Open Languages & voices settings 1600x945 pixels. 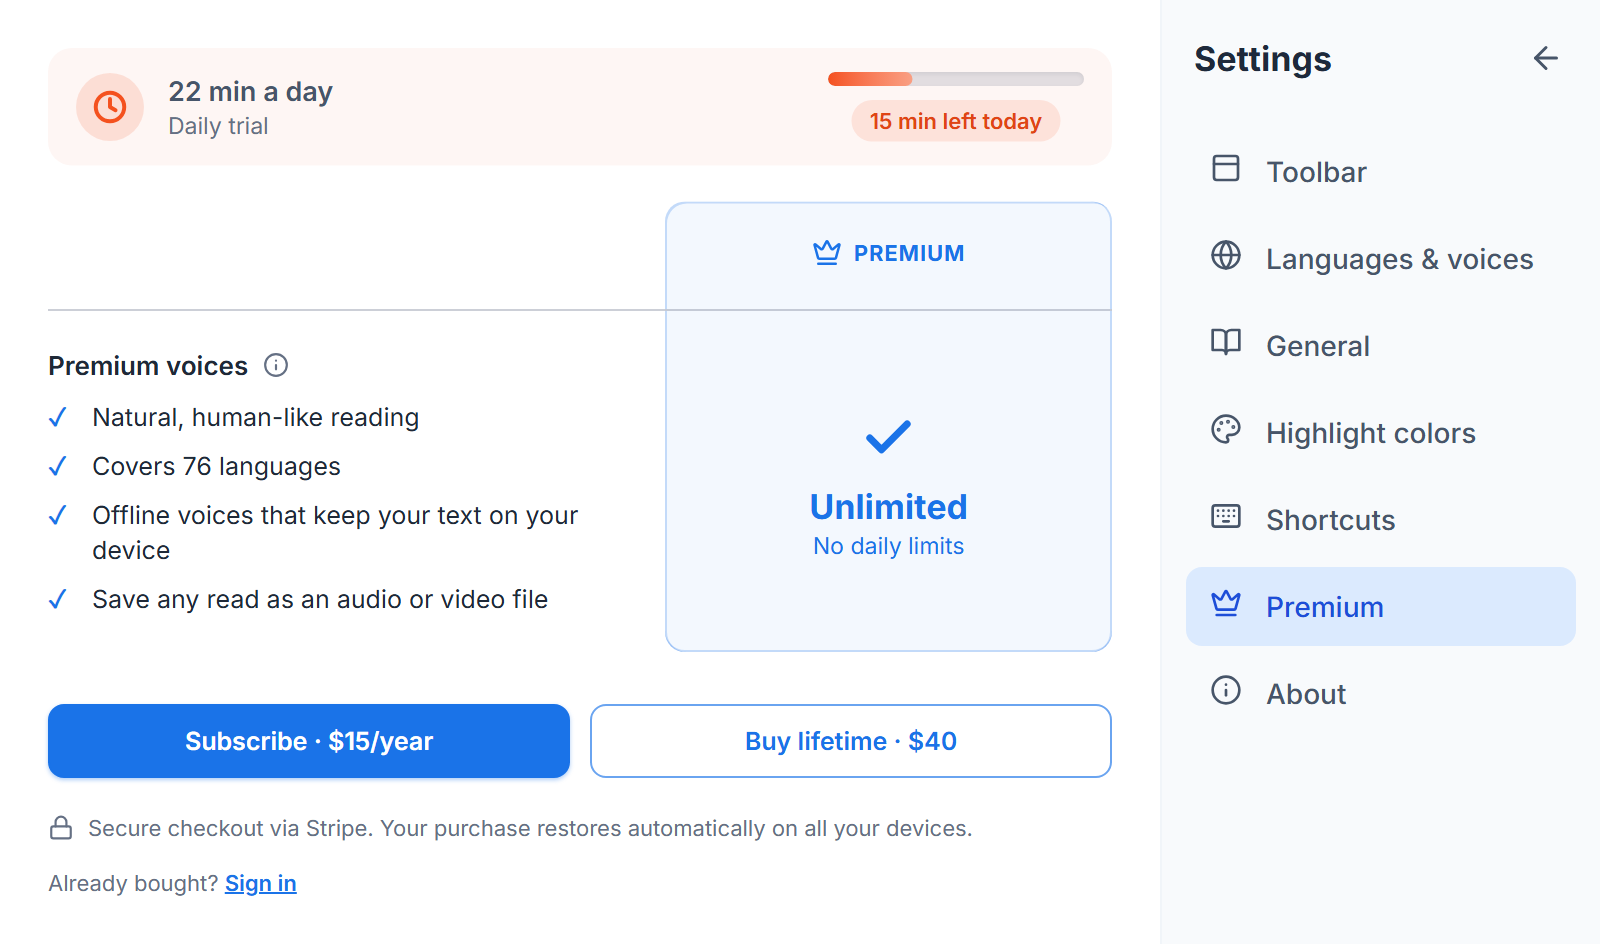click(1381, 259)
